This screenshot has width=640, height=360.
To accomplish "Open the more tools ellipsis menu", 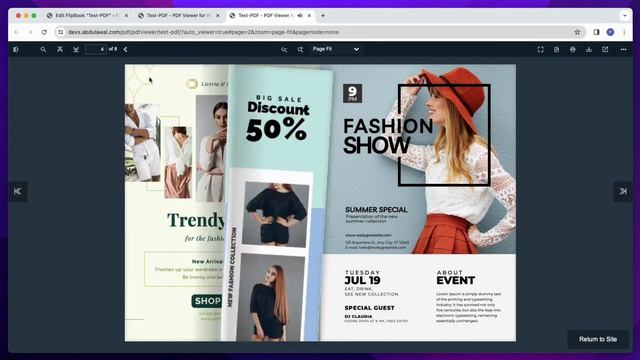I will (x=623, y=49).
